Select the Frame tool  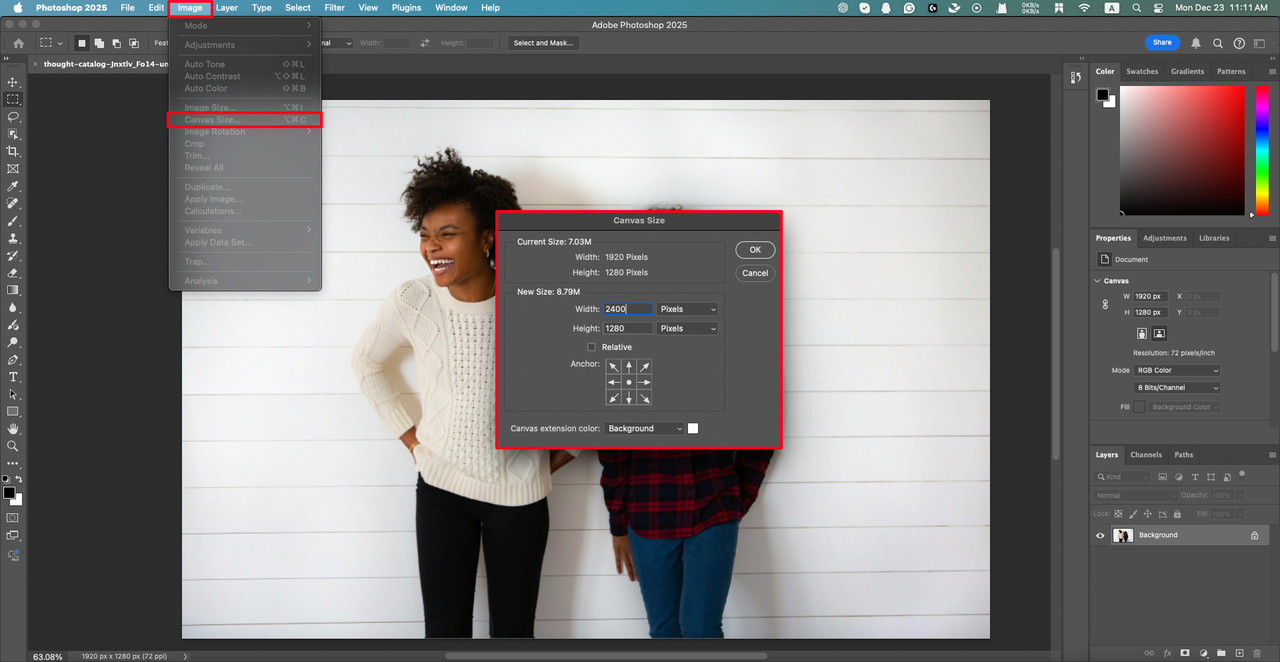[13, 169]
